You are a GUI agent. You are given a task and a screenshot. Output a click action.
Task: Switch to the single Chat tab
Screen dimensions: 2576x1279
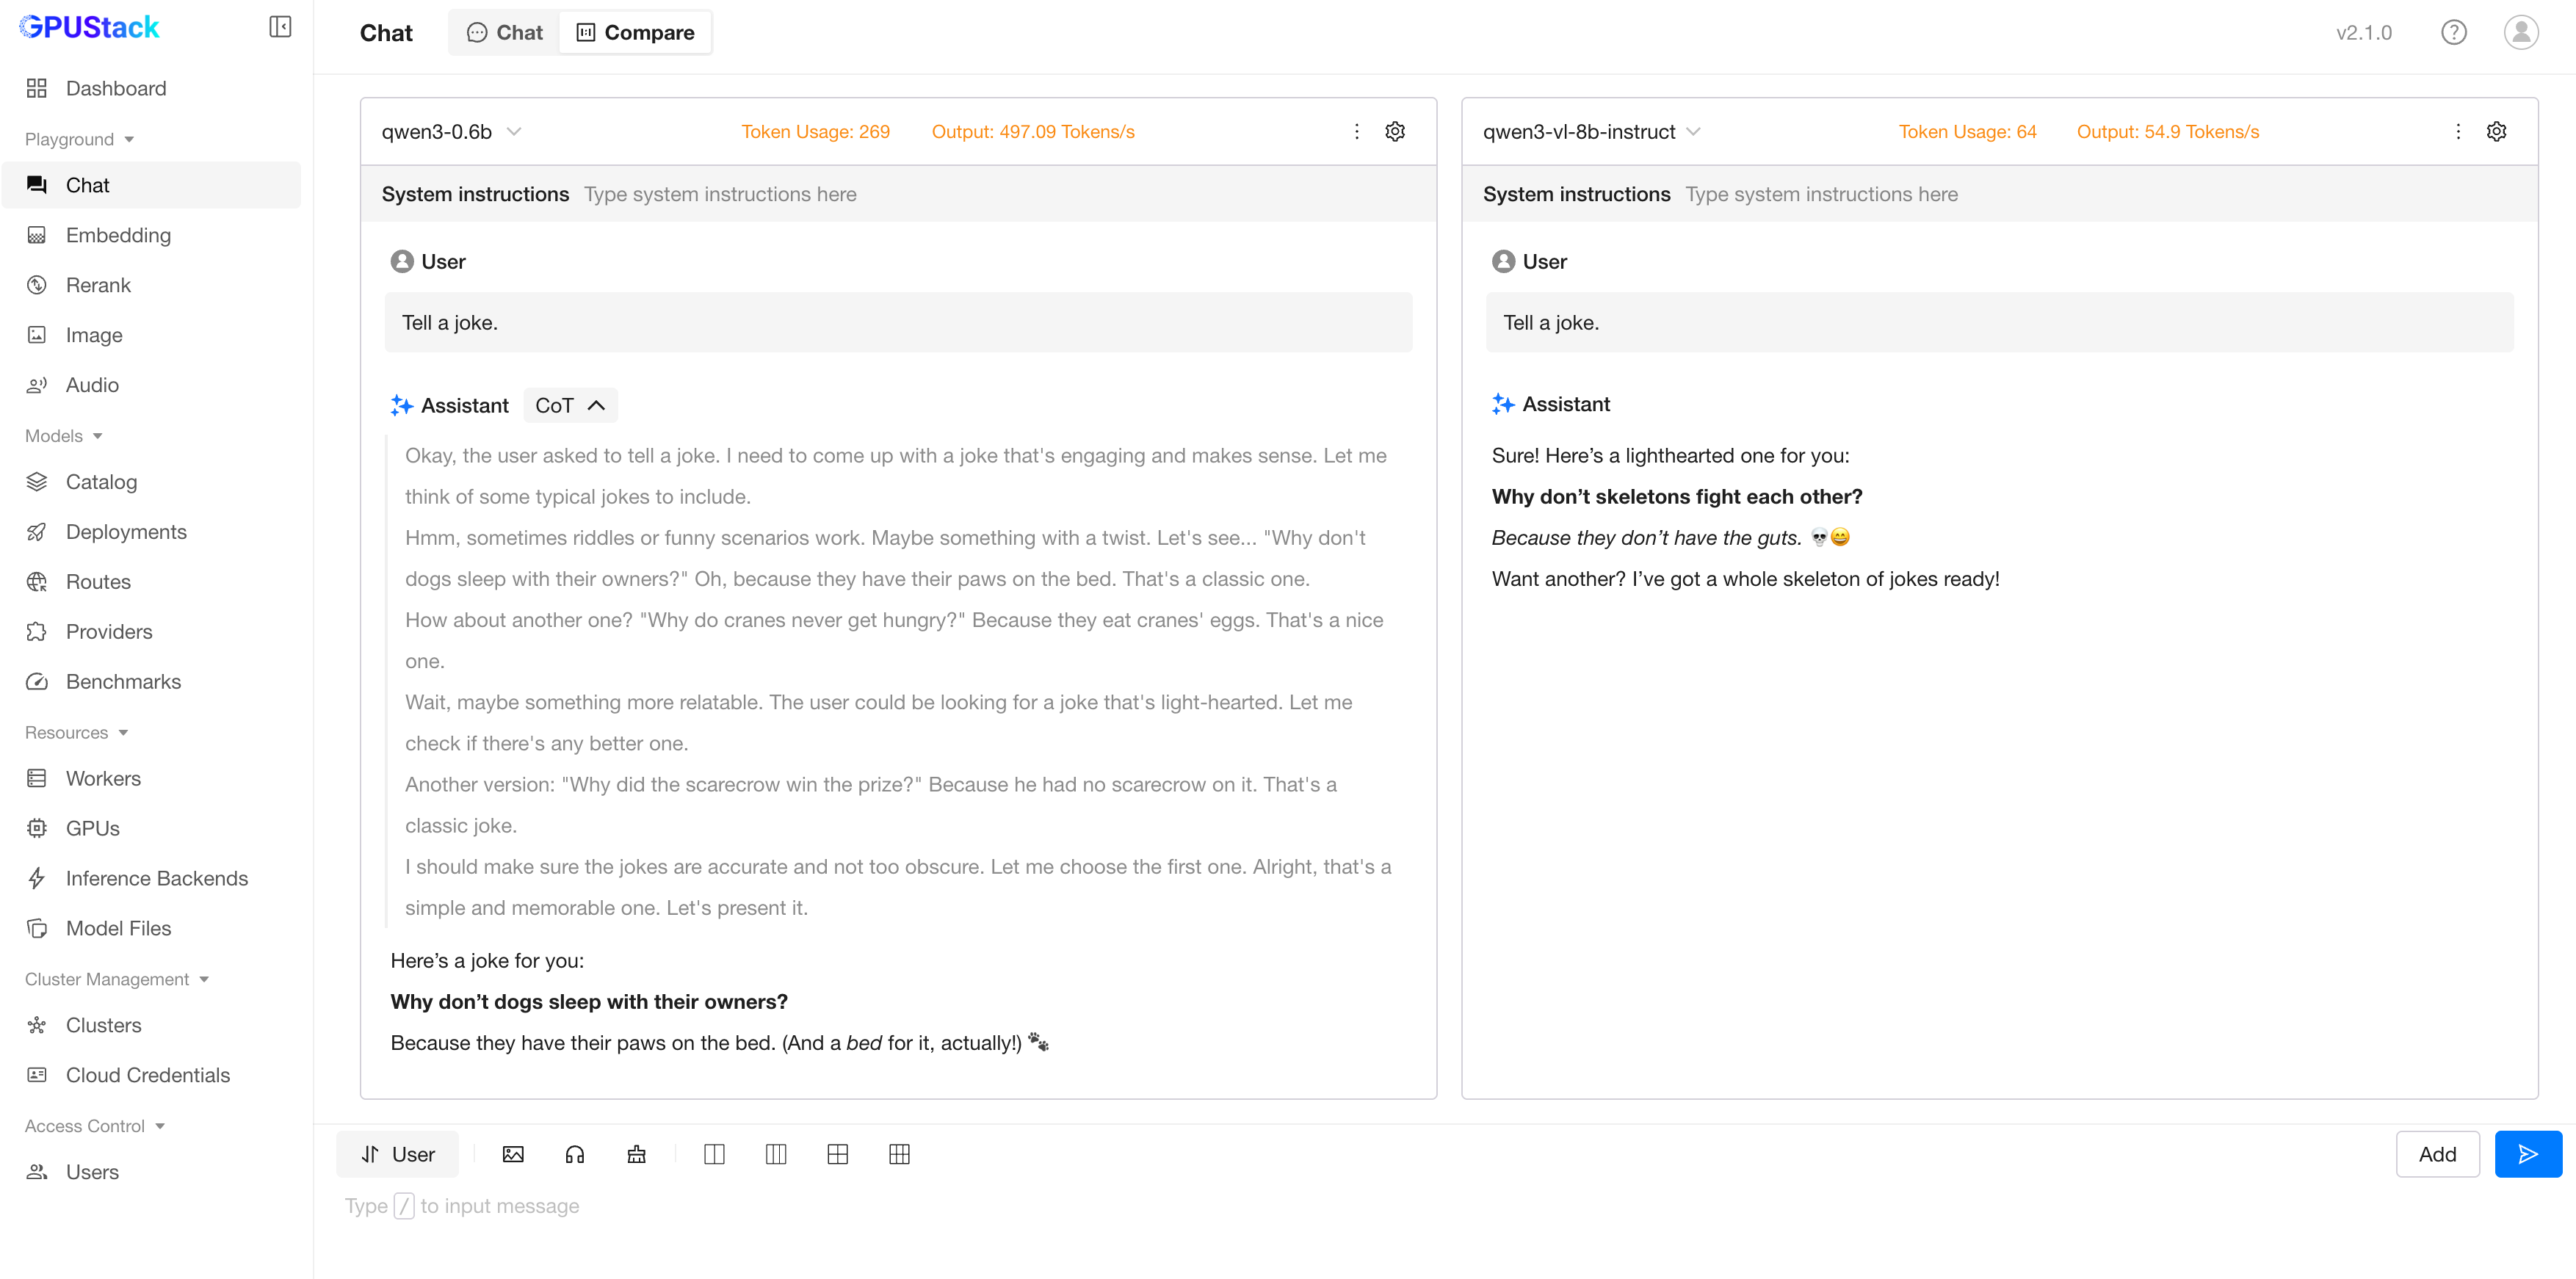pos(505,33)
